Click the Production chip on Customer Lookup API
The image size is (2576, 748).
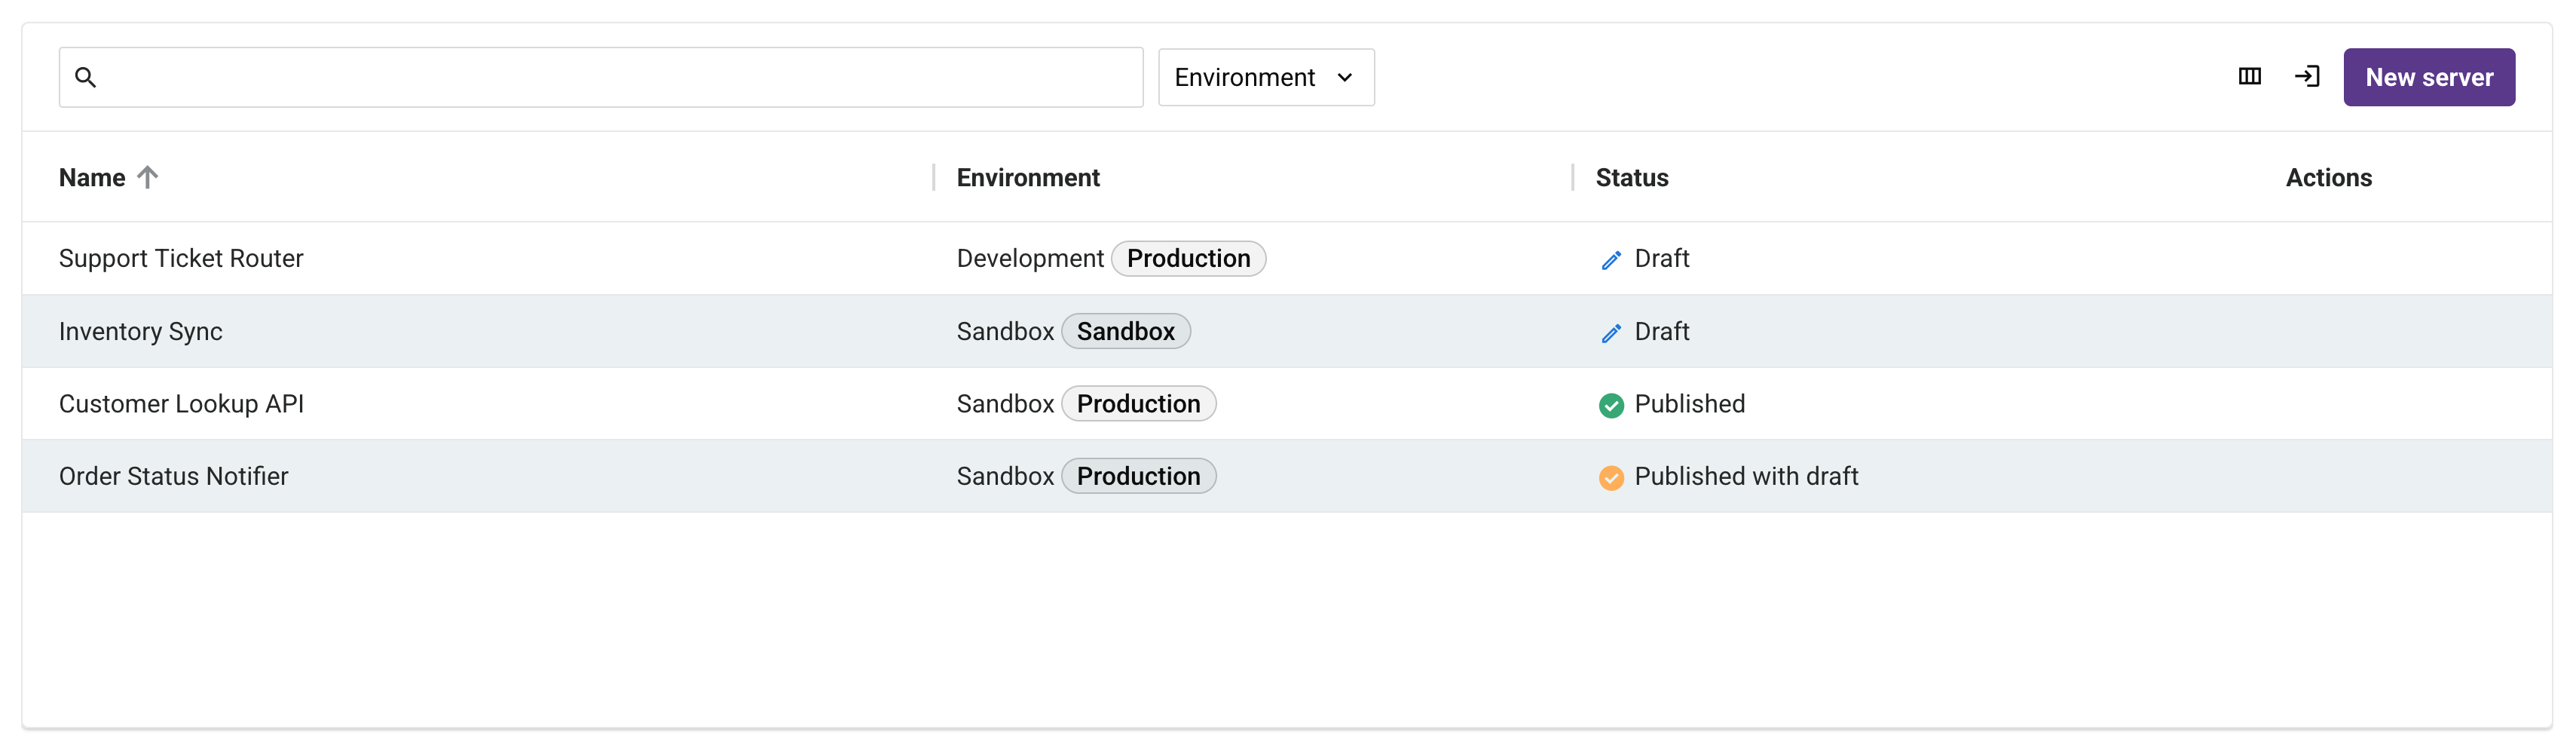1138,404
